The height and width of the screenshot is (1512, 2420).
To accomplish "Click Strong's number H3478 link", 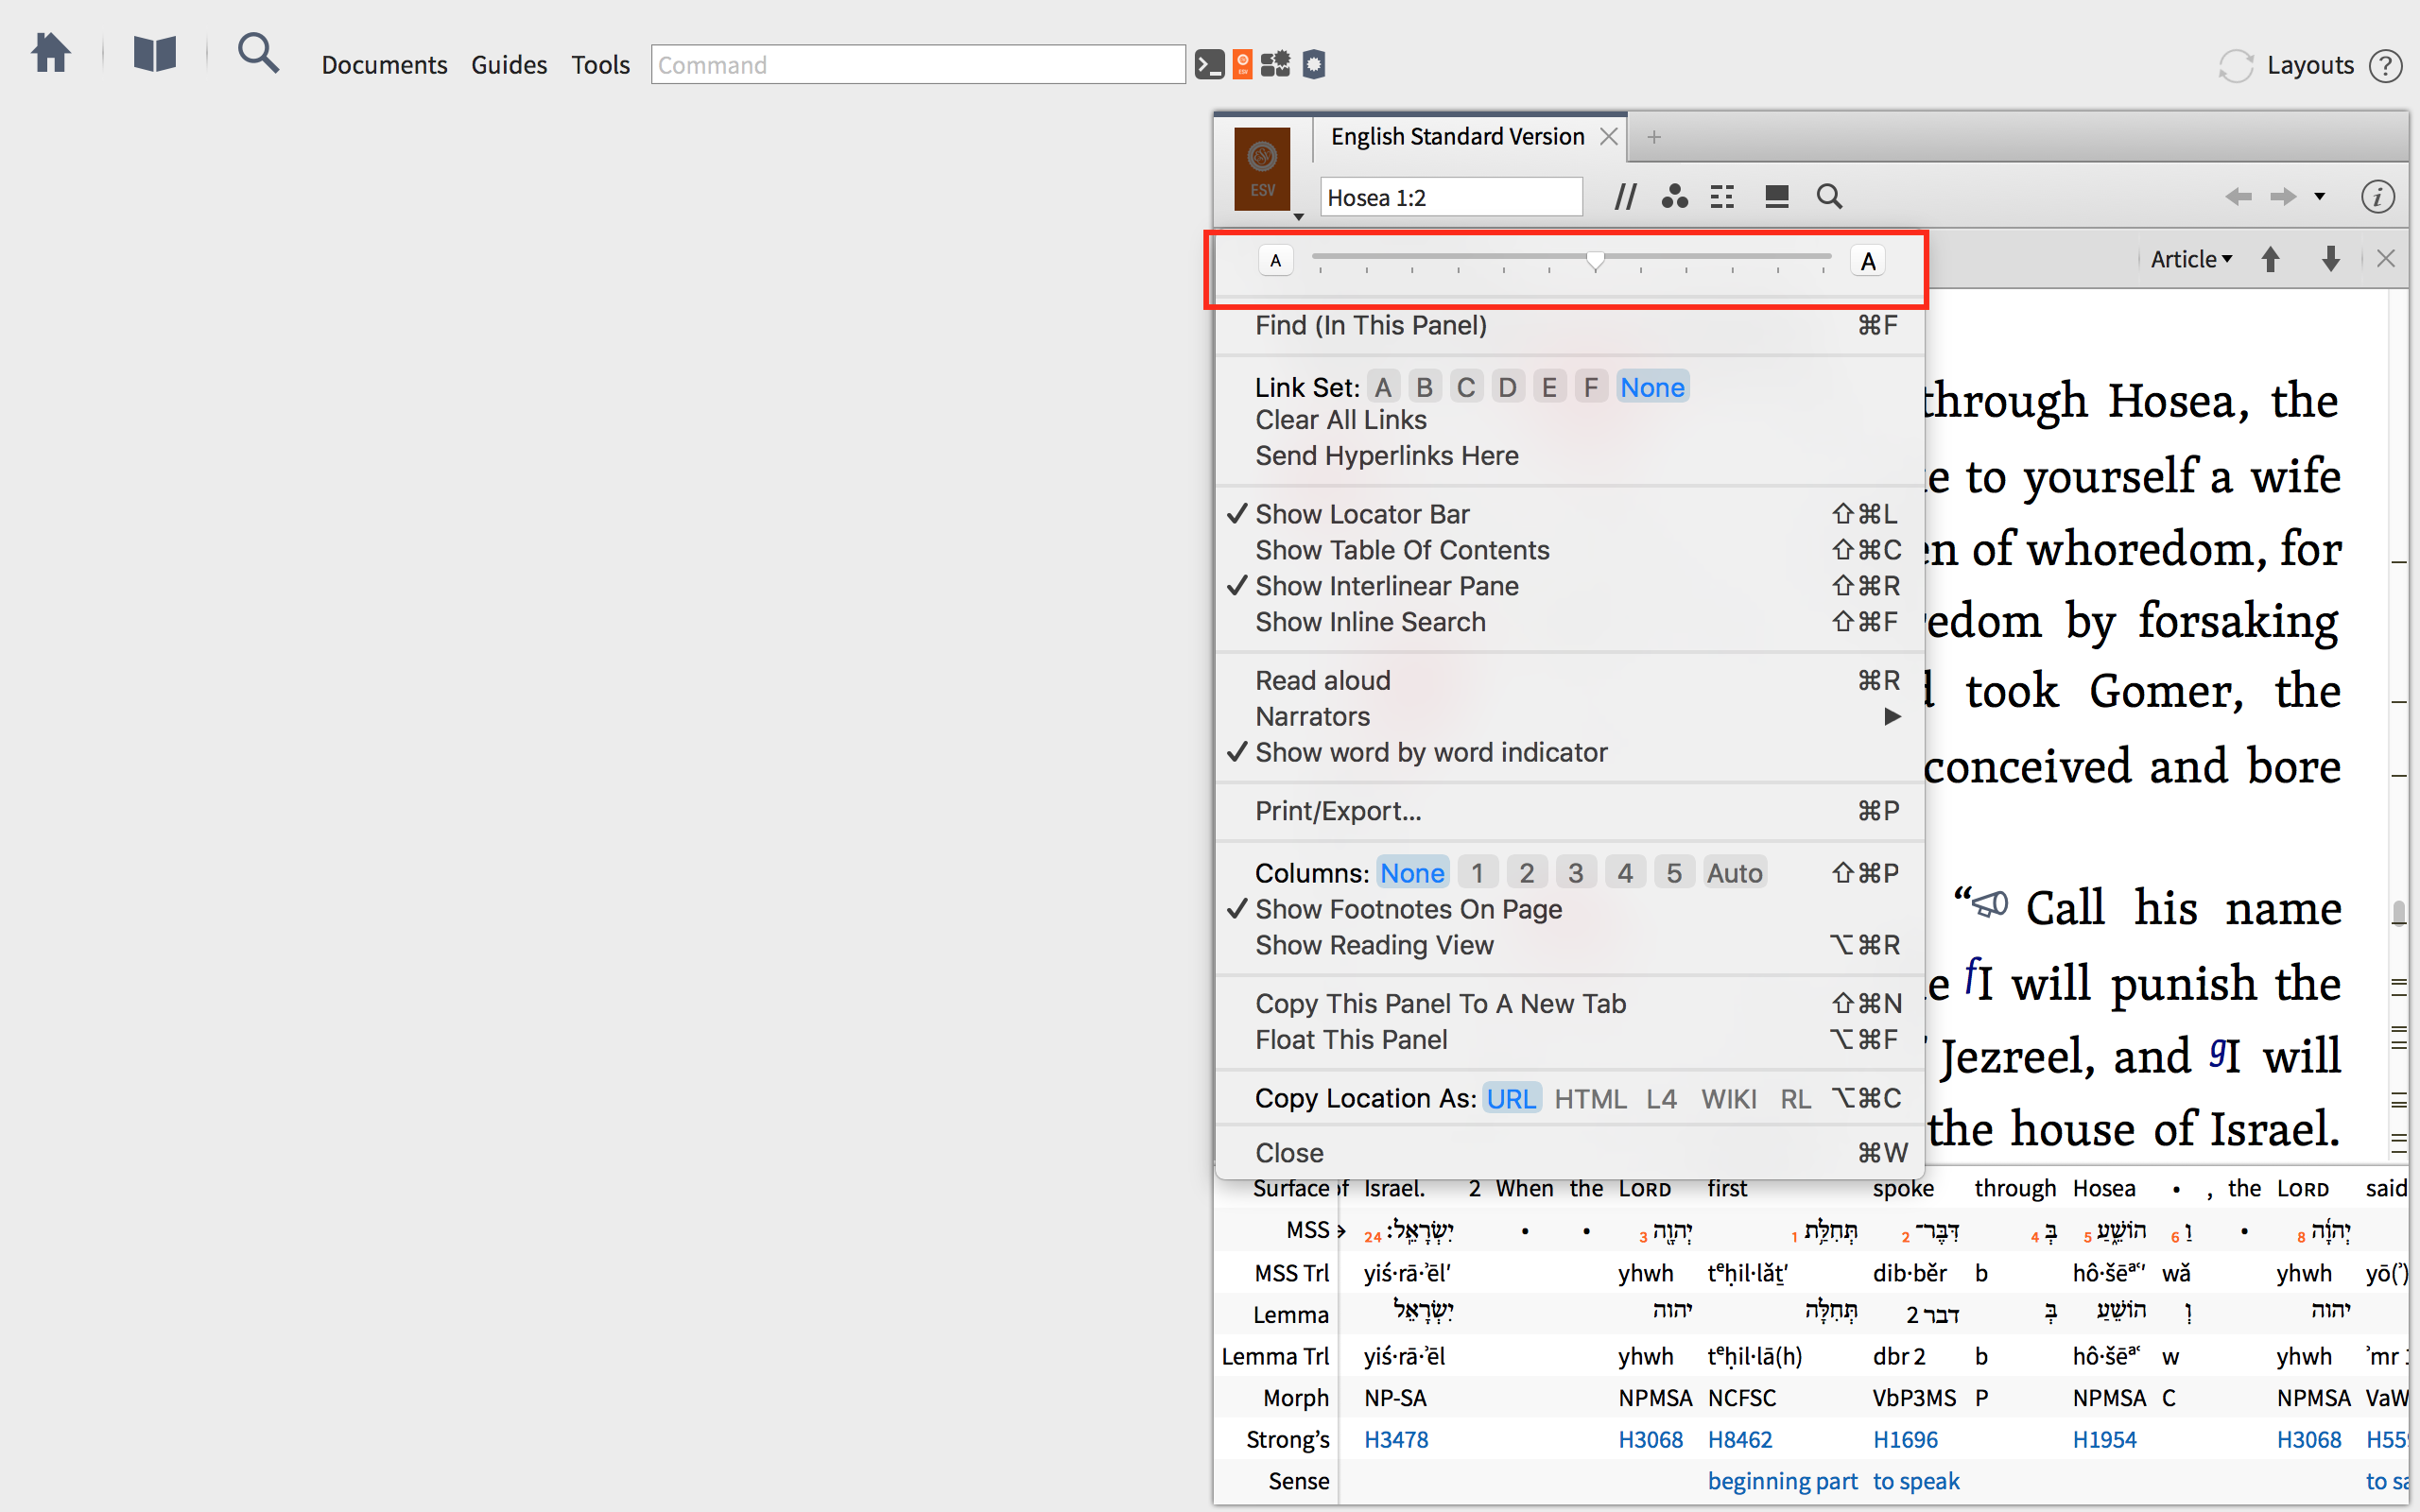I will tap(1396, 1440).
